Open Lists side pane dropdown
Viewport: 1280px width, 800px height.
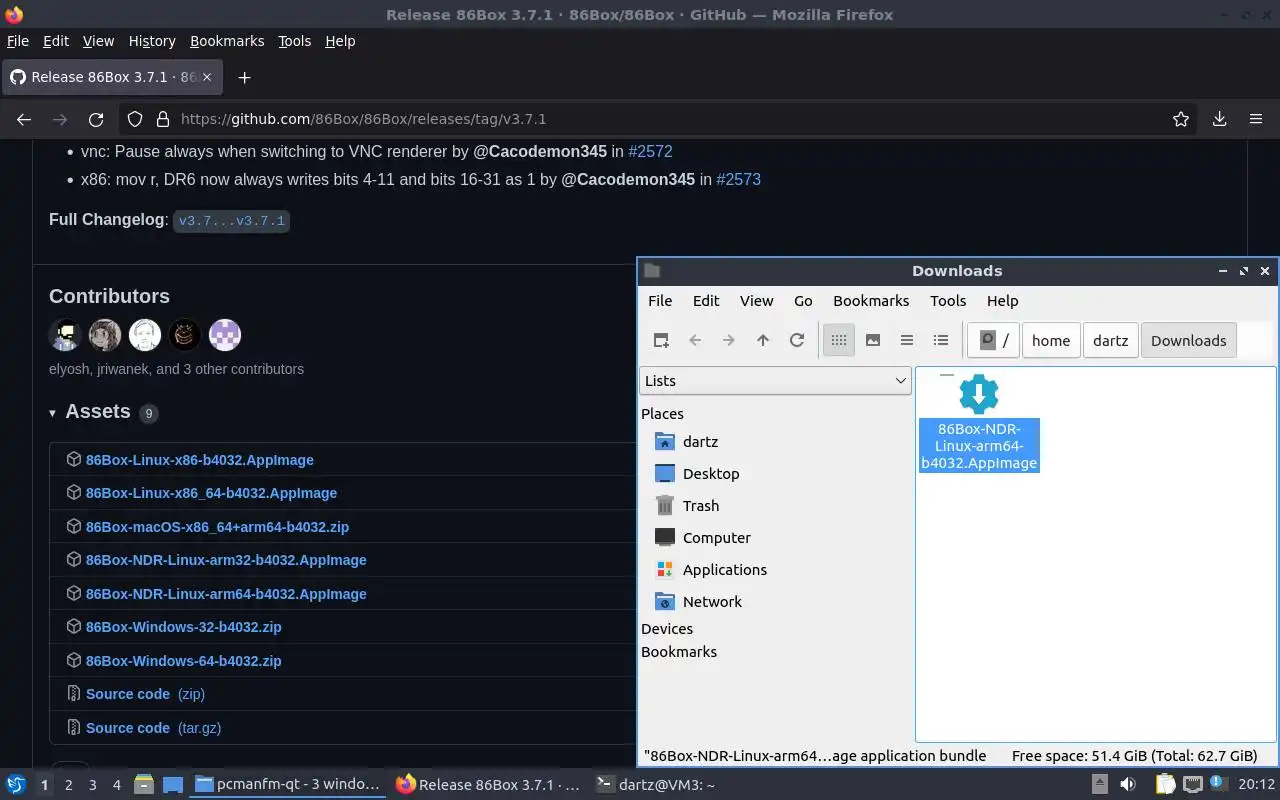[x=775, y=380]
